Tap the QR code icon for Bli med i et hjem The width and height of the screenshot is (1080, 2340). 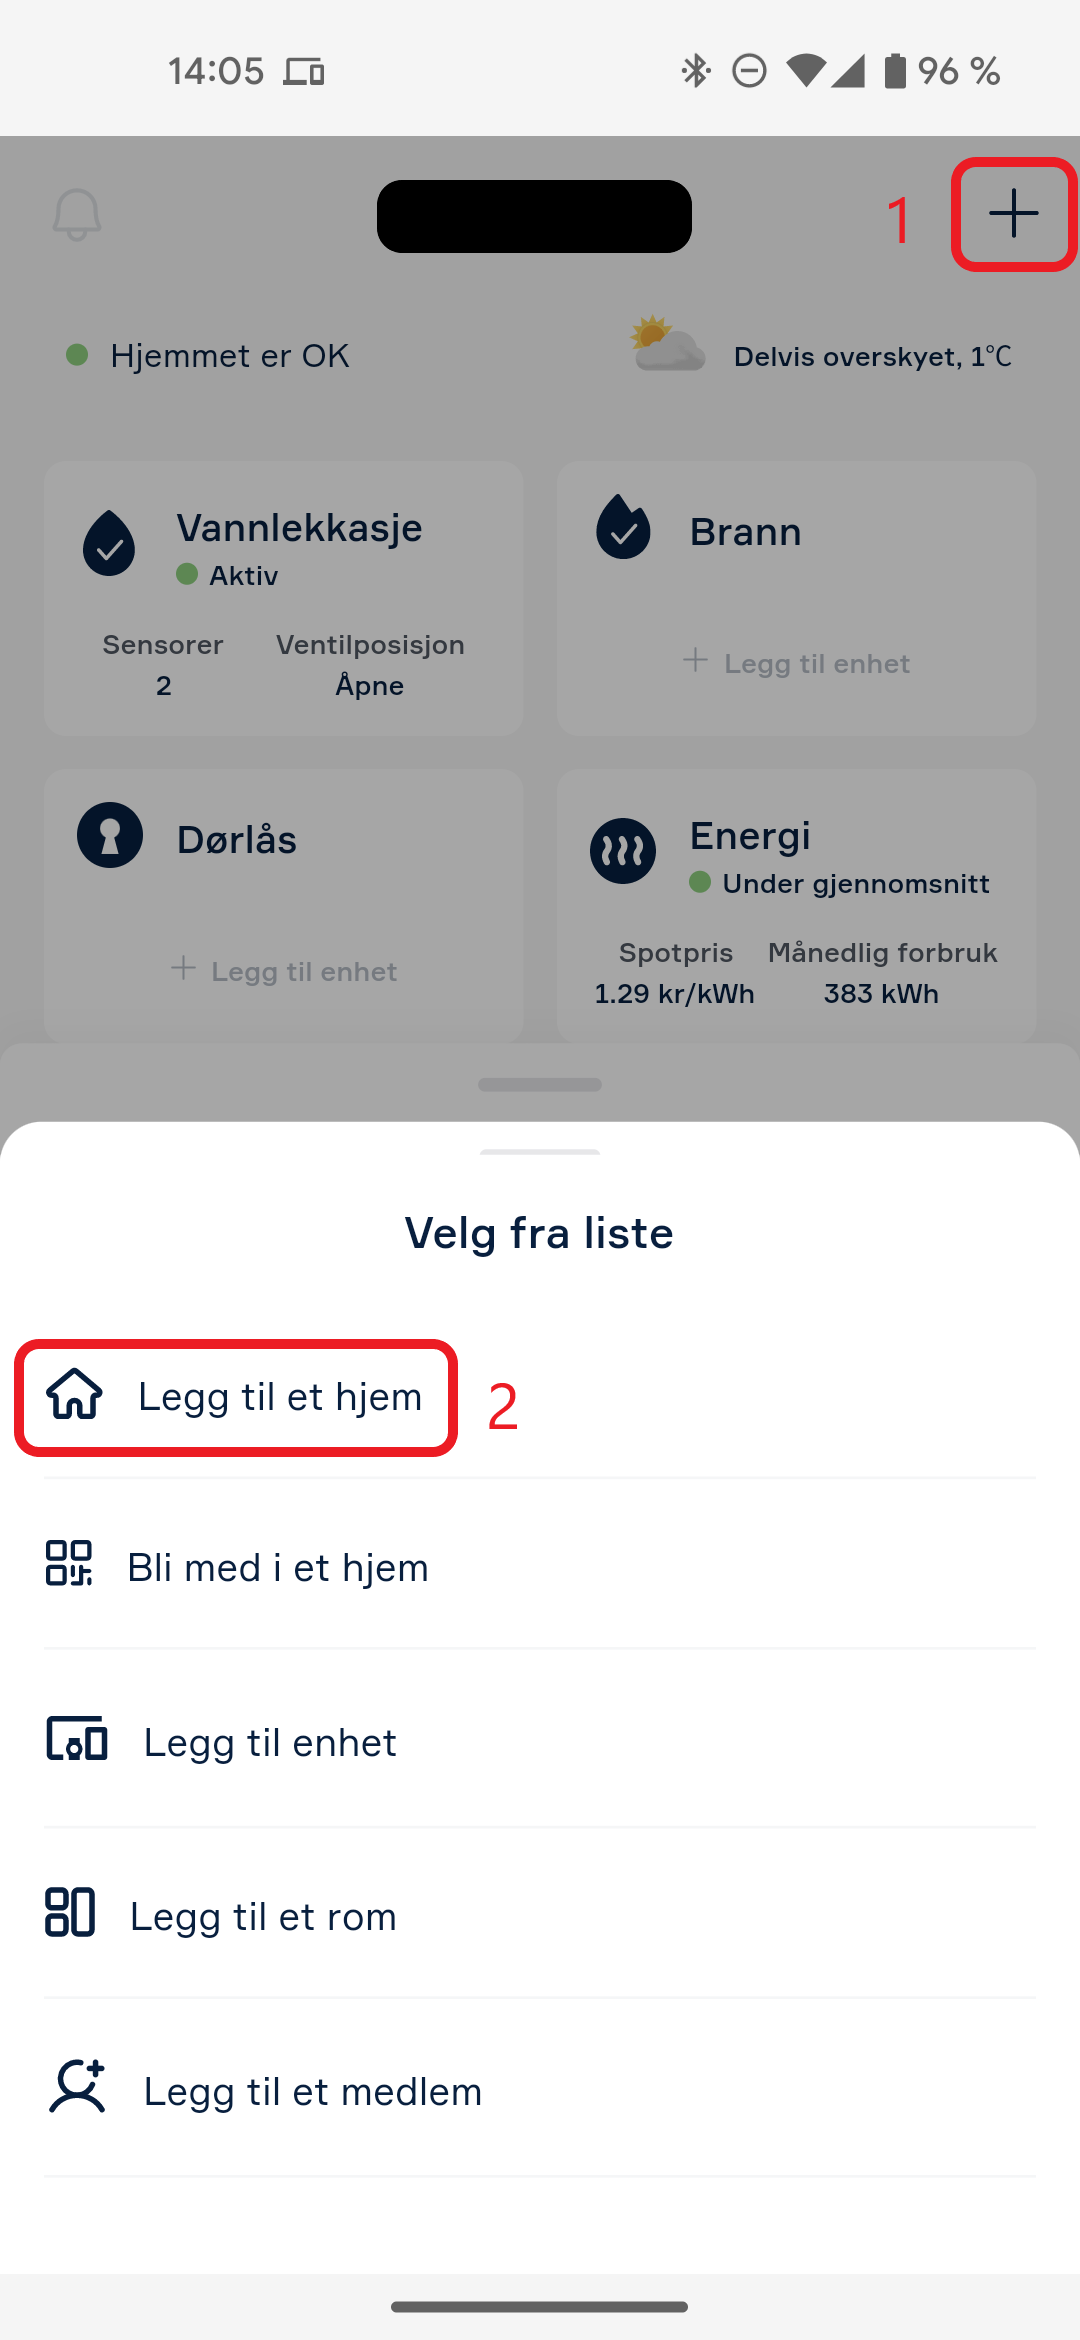pos(69,1563)
